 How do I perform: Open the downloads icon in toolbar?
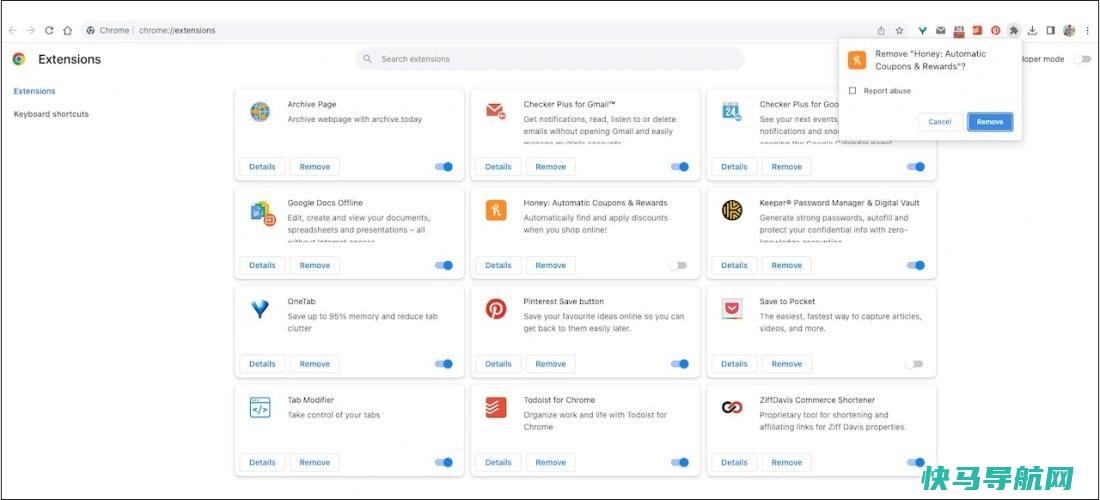click(x=1032, y=30)
